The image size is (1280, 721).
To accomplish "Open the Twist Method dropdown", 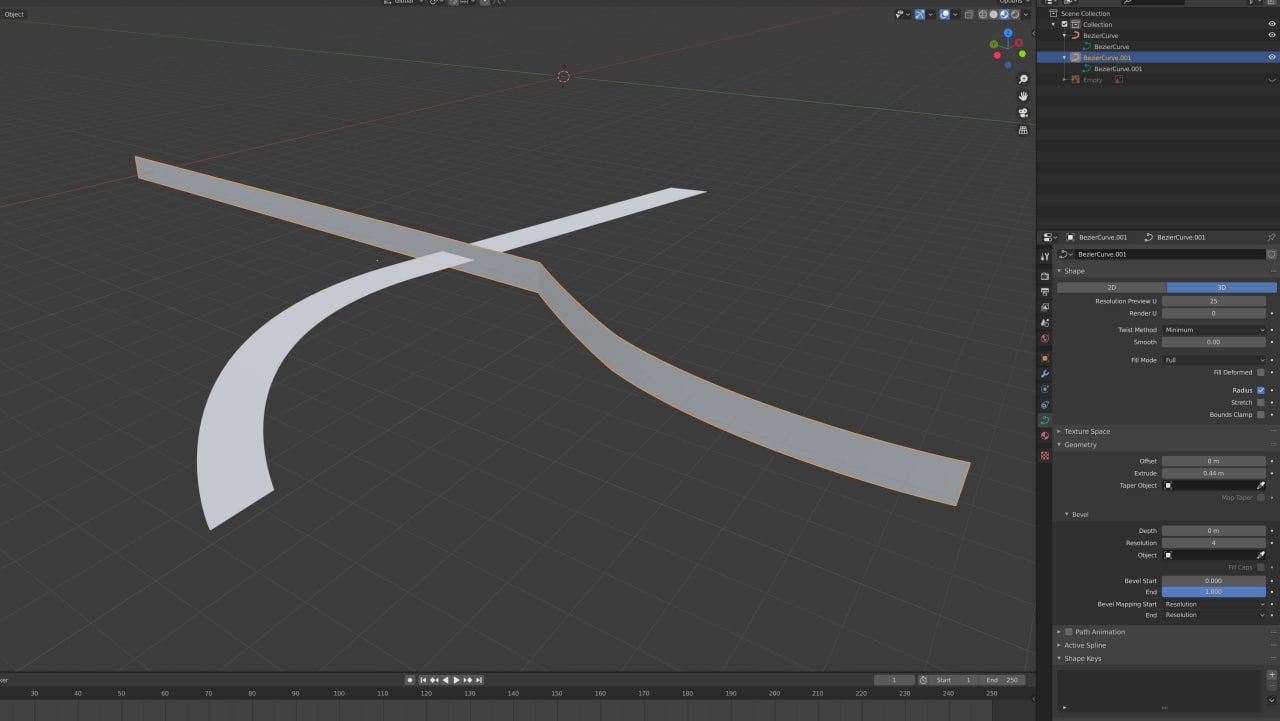I will [1214, 330].
